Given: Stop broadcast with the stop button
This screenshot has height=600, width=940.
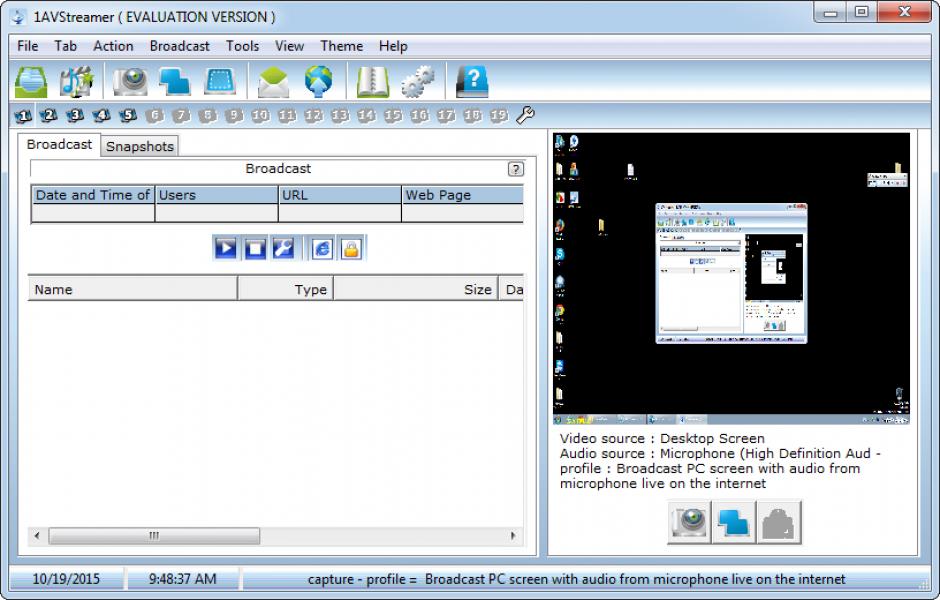Looking at the screenshot, I should click(x=254, y=248).
